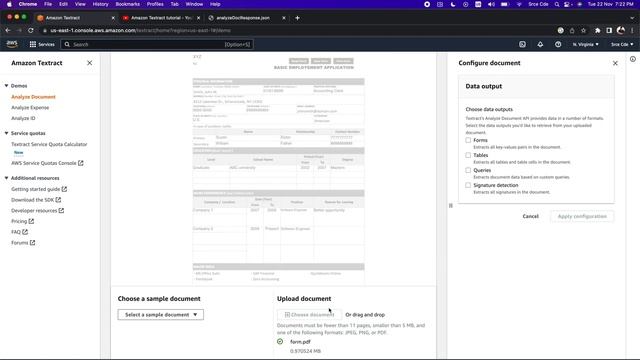Open Pricing link in sidebar
Viewport: 640px width, 360px height.
pyautogui.click(x=22, y=221)
